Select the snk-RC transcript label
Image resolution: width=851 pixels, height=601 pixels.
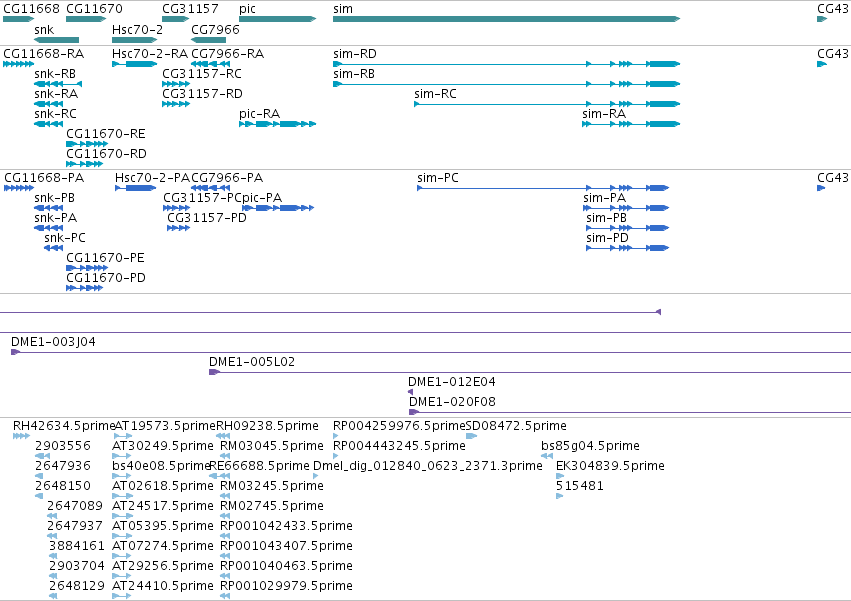55,114
